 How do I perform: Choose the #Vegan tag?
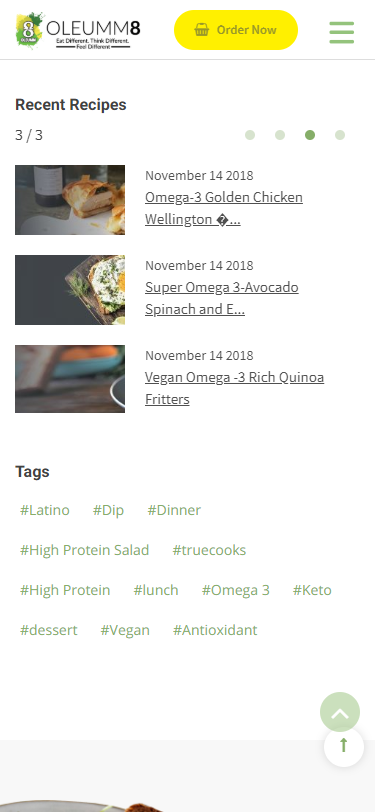[125, 630]
